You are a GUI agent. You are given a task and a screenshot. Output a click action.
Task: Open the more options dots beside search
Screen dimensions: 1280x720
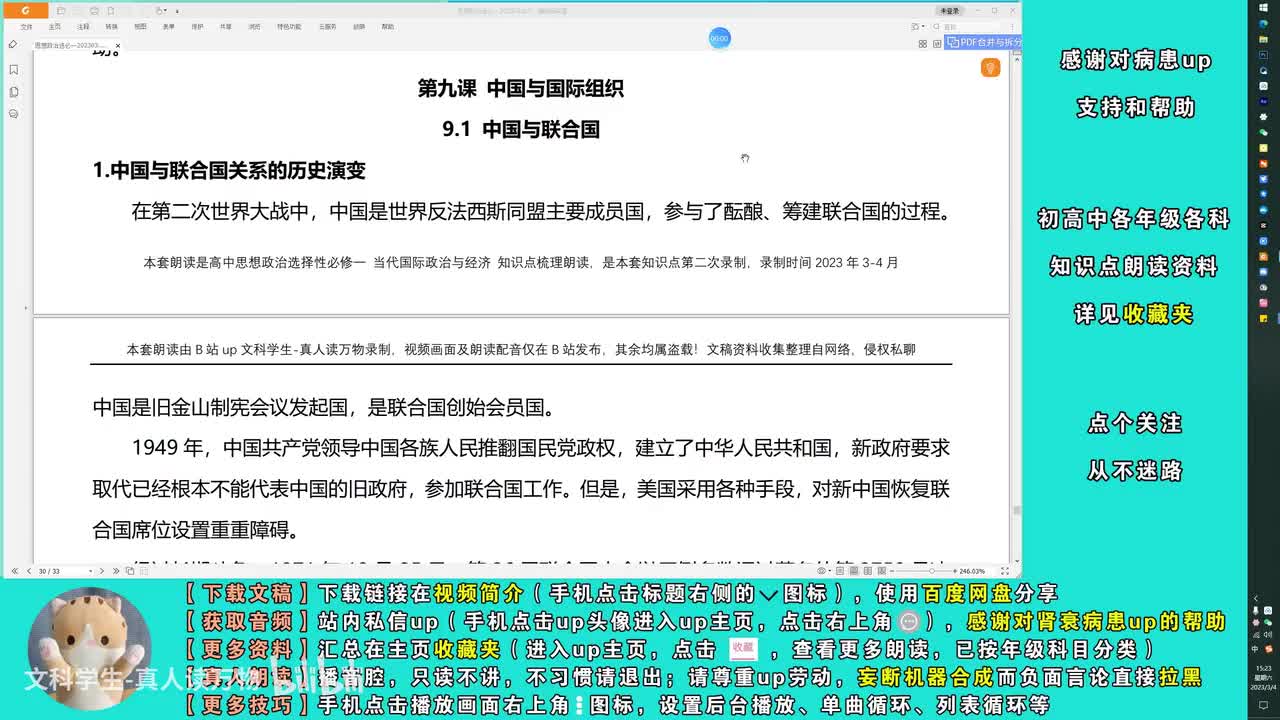[x=1012, y=27]
